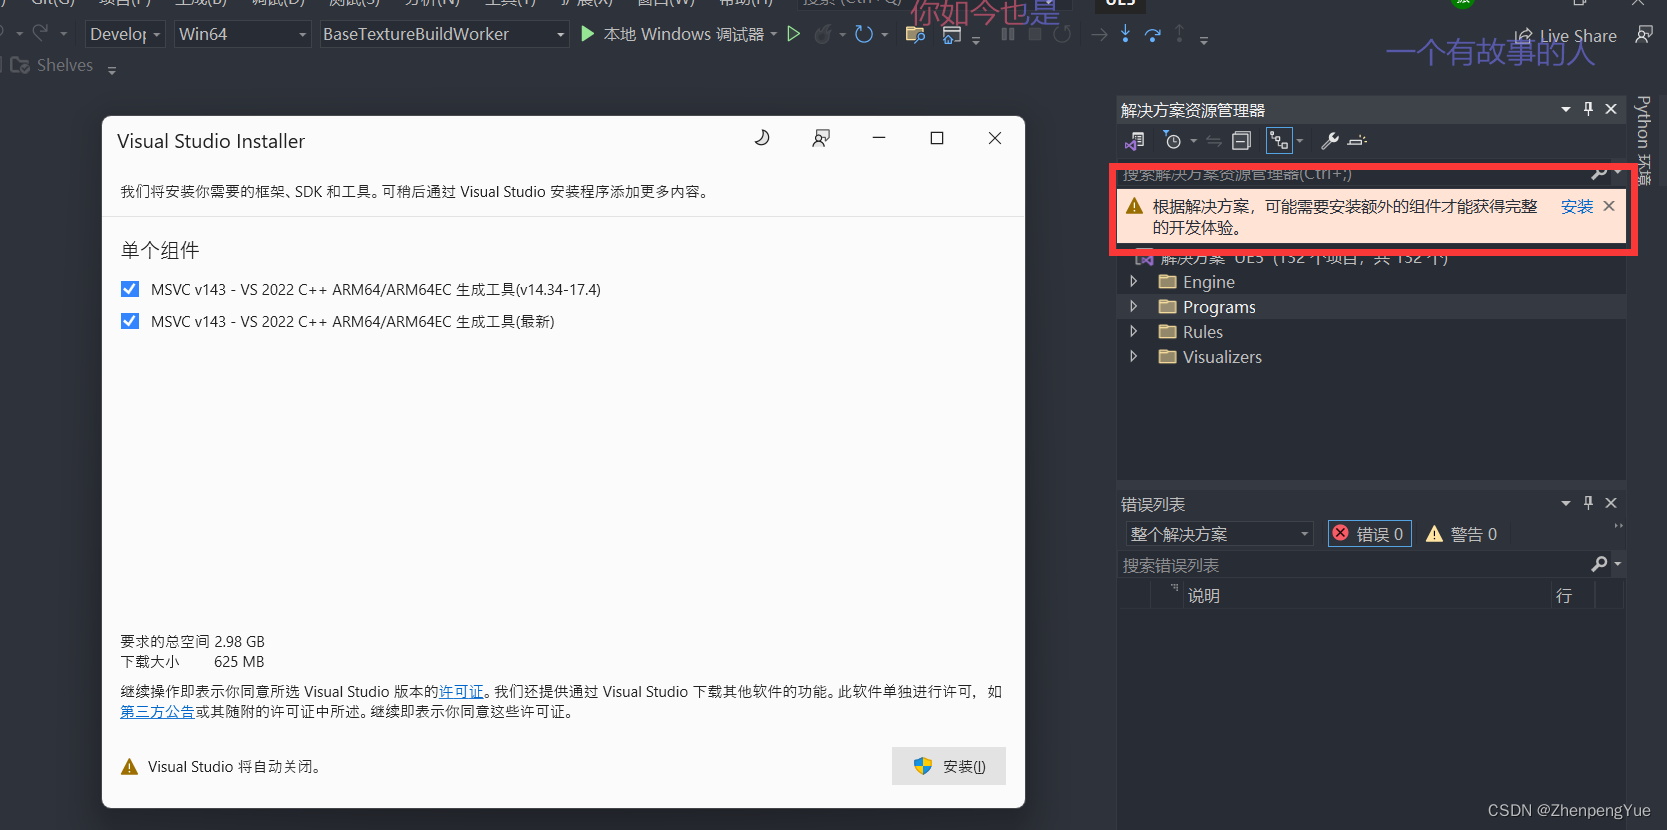1667x830 pixels.
Task: Click the switch views icon in Solution Explorer
Action: pyautogui.click(x=1134, y=141)
